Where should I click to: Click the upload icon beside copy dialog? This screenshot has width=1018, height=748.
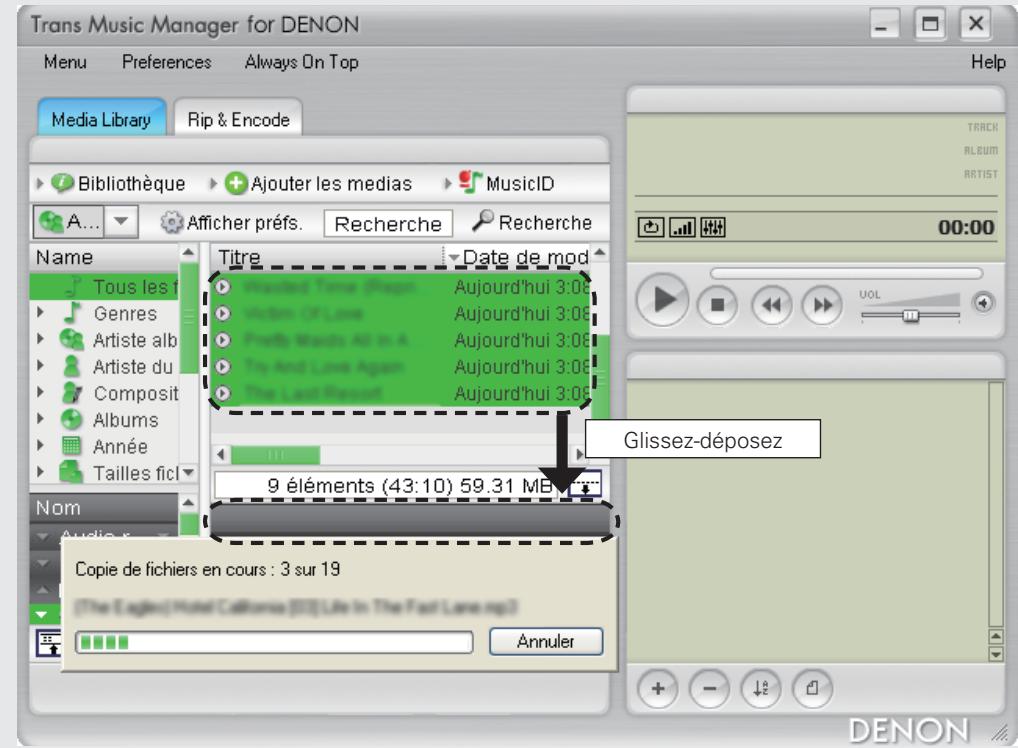point(49,643)
